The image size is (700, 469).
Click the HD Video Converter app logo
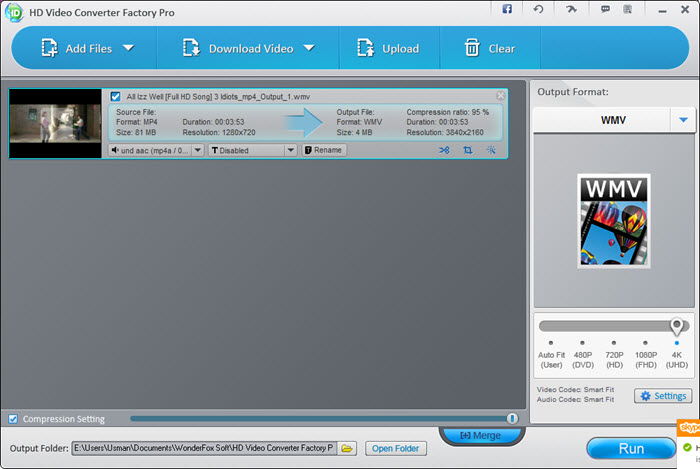pyautogui.click(x=14, y=12)
